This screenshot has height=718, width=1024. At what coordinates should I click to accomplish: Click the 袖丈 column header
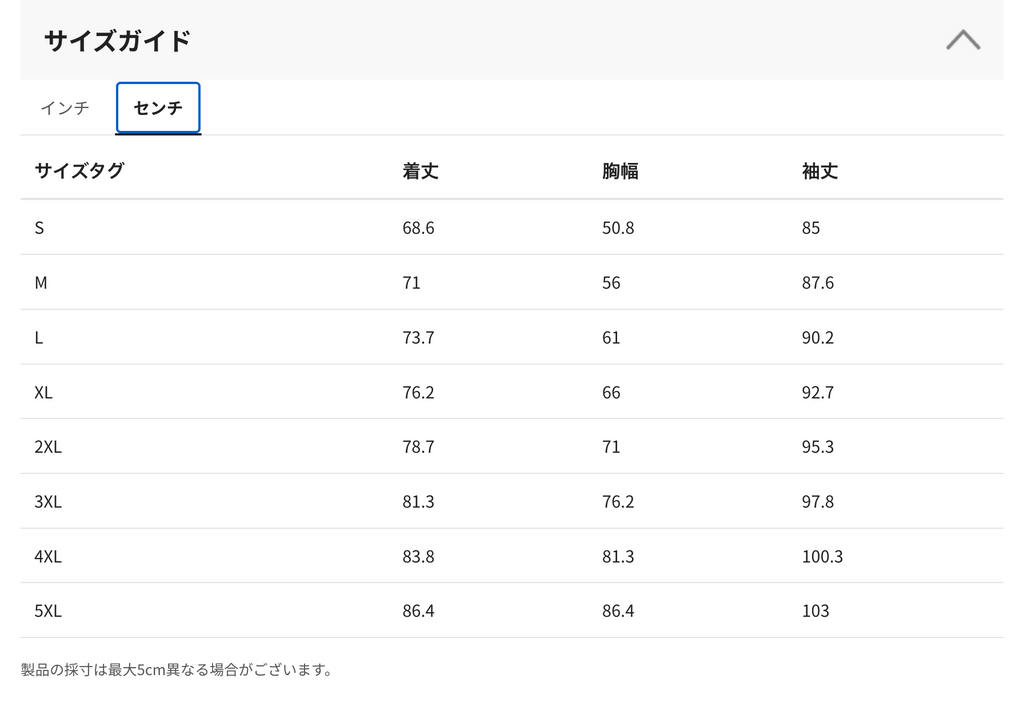820,171
